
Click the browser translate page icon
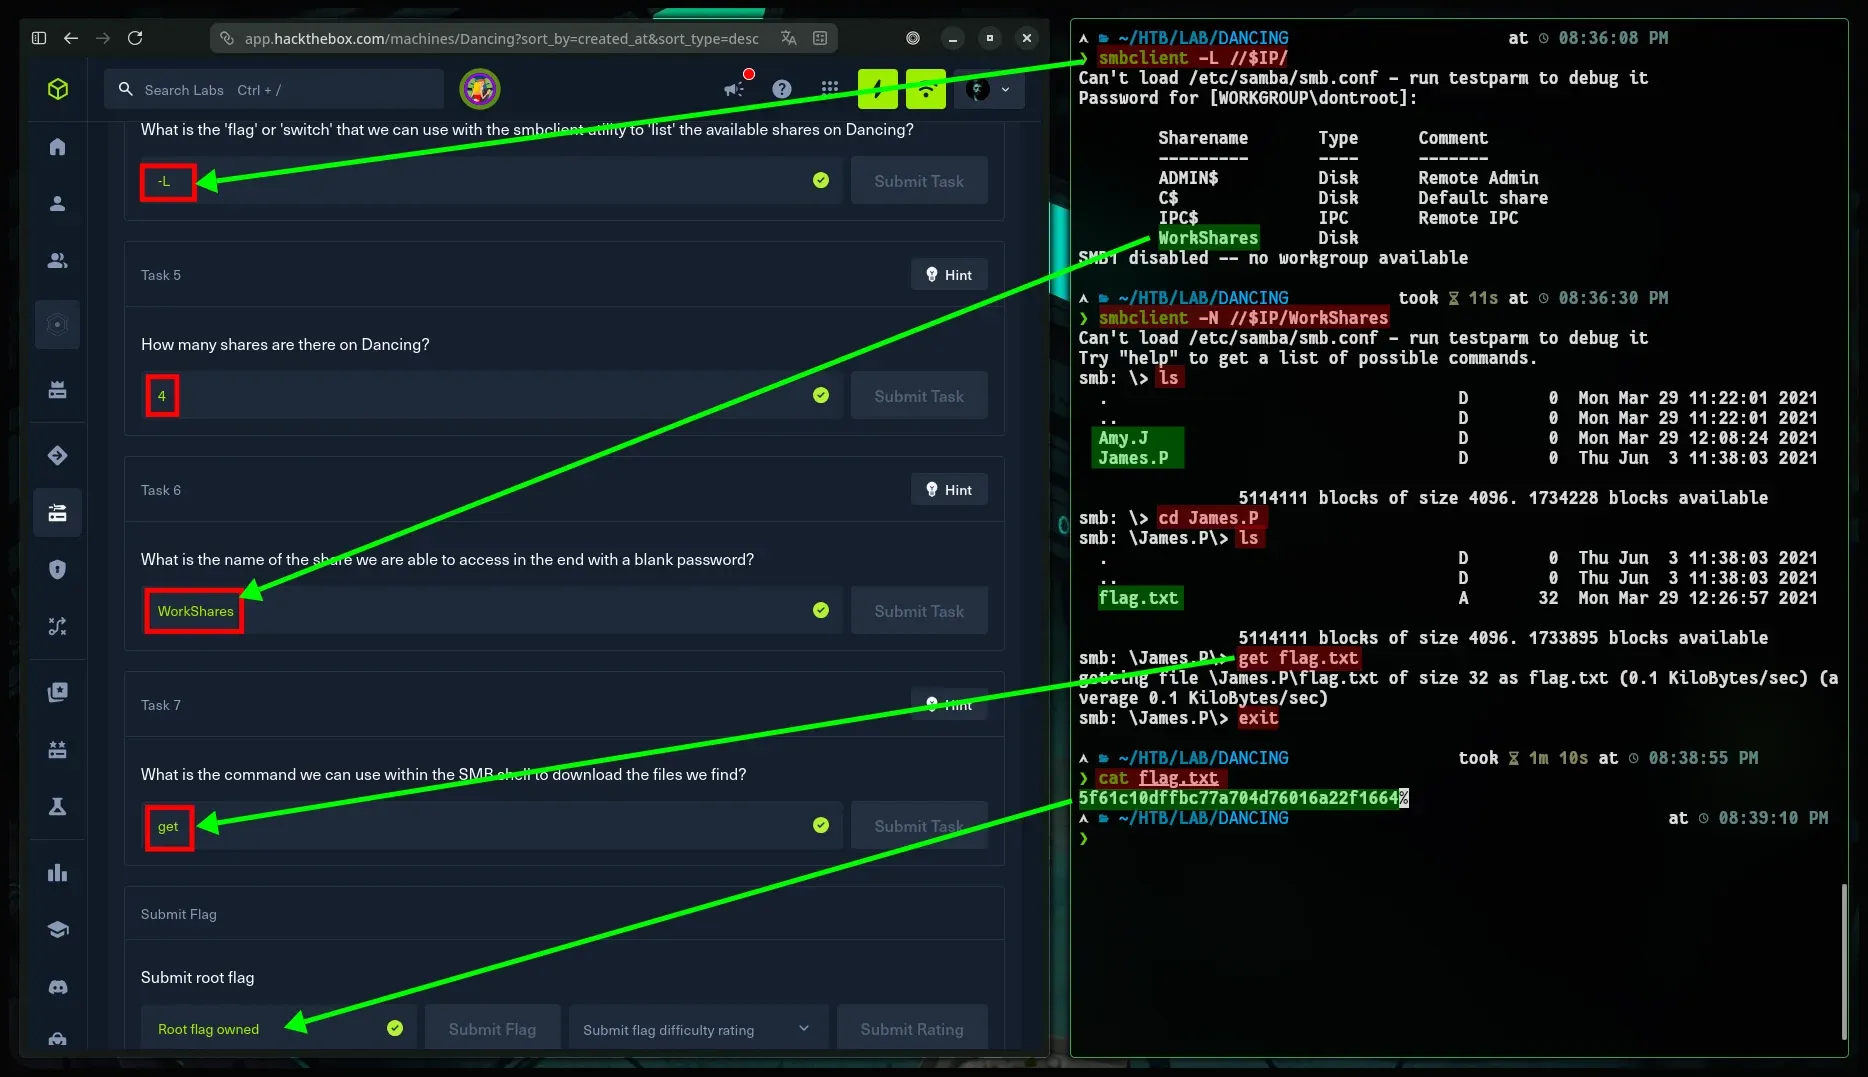click(789, 38)
